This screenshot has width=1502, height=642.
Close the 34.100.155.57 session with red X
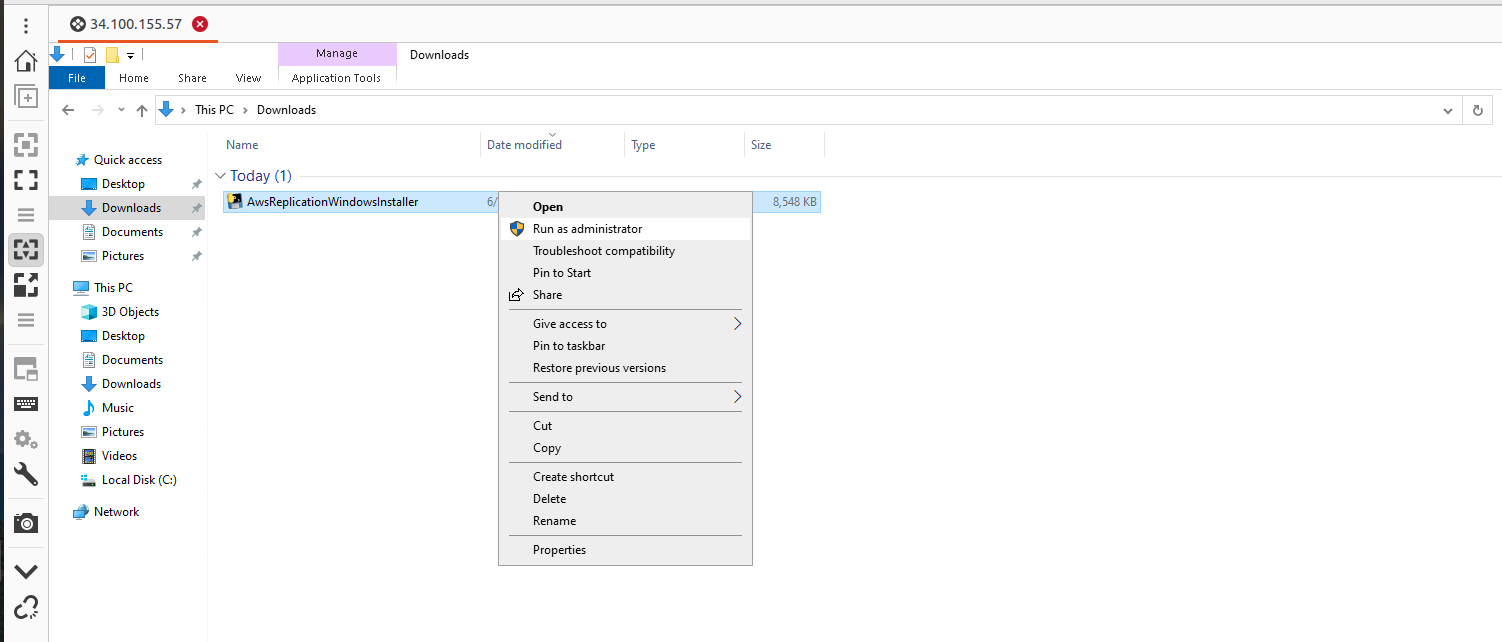coord(200,24)
